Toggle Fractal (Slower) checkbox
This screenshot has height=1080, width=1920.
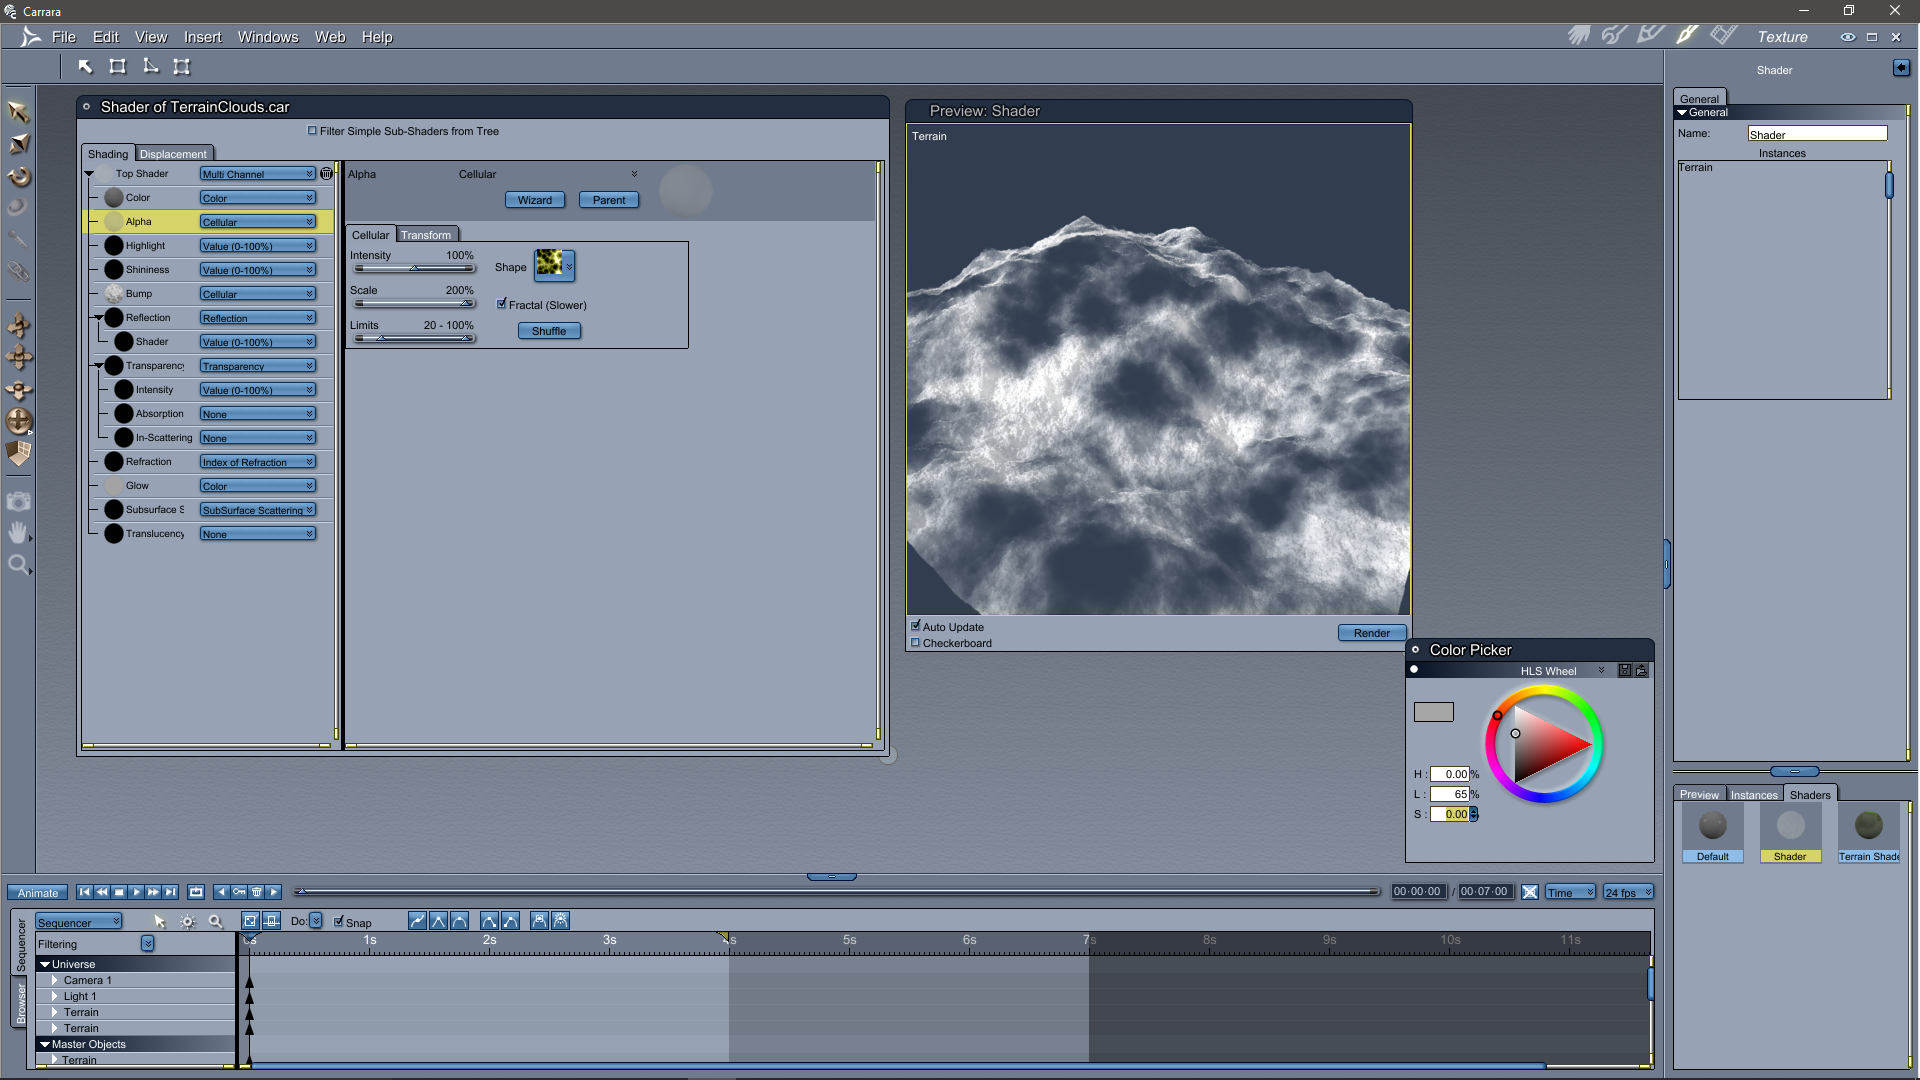(502, 304)
